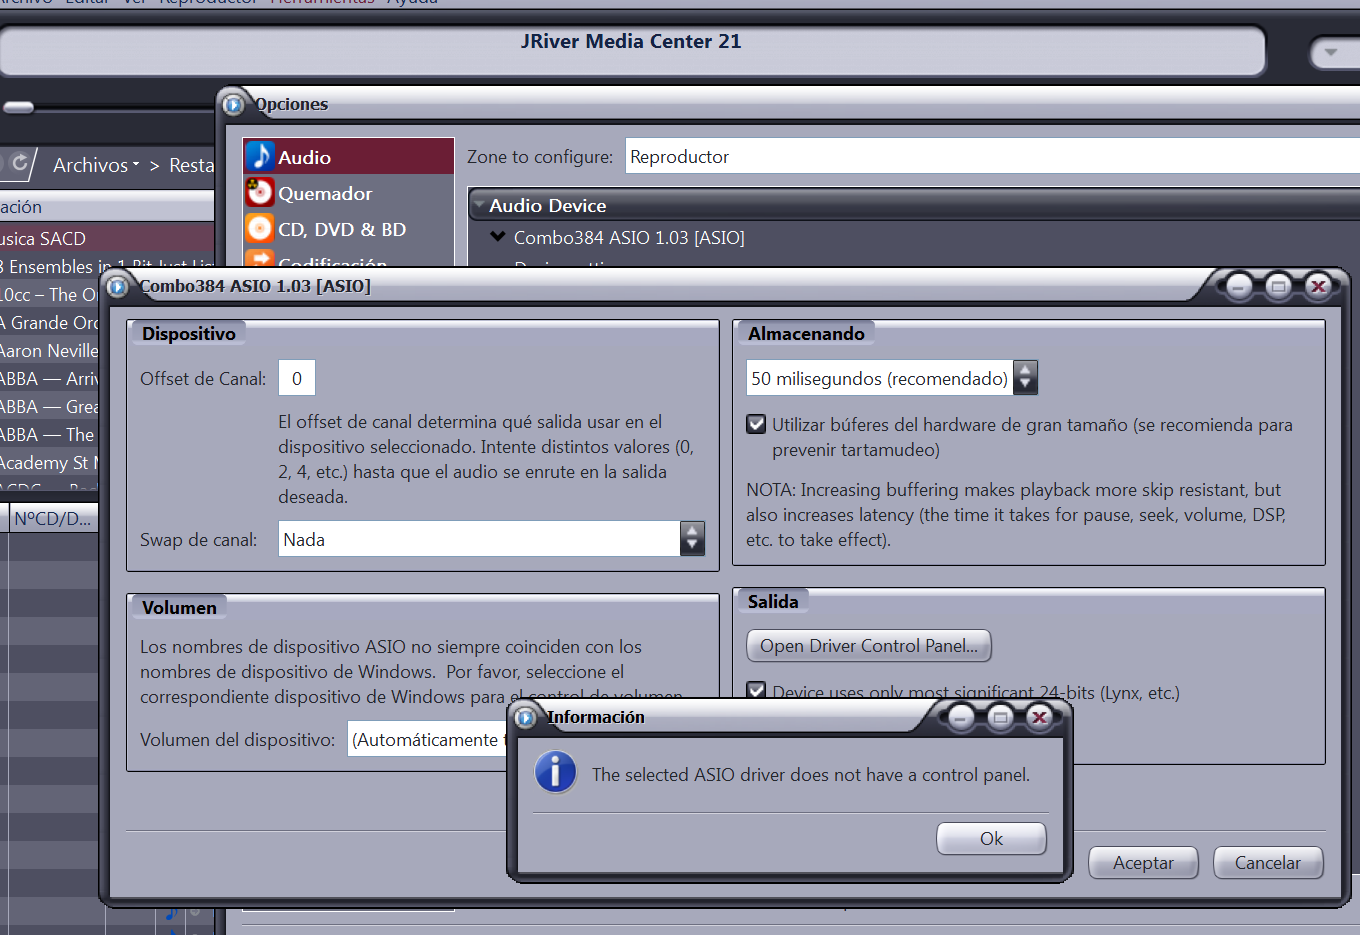Open the Archivos breadcrumb dropdown
Screen dimensions: 1360x935
pyautogui.click(x=96, y=165)
